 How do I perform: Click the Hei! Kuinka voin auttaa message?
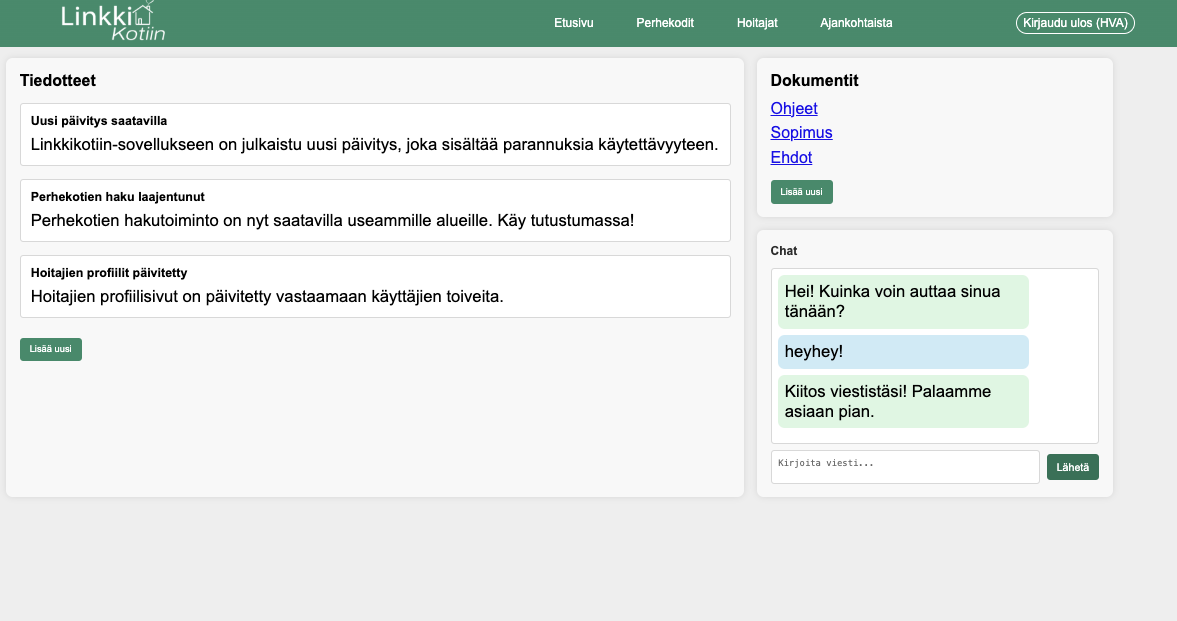tap(903, 302)
